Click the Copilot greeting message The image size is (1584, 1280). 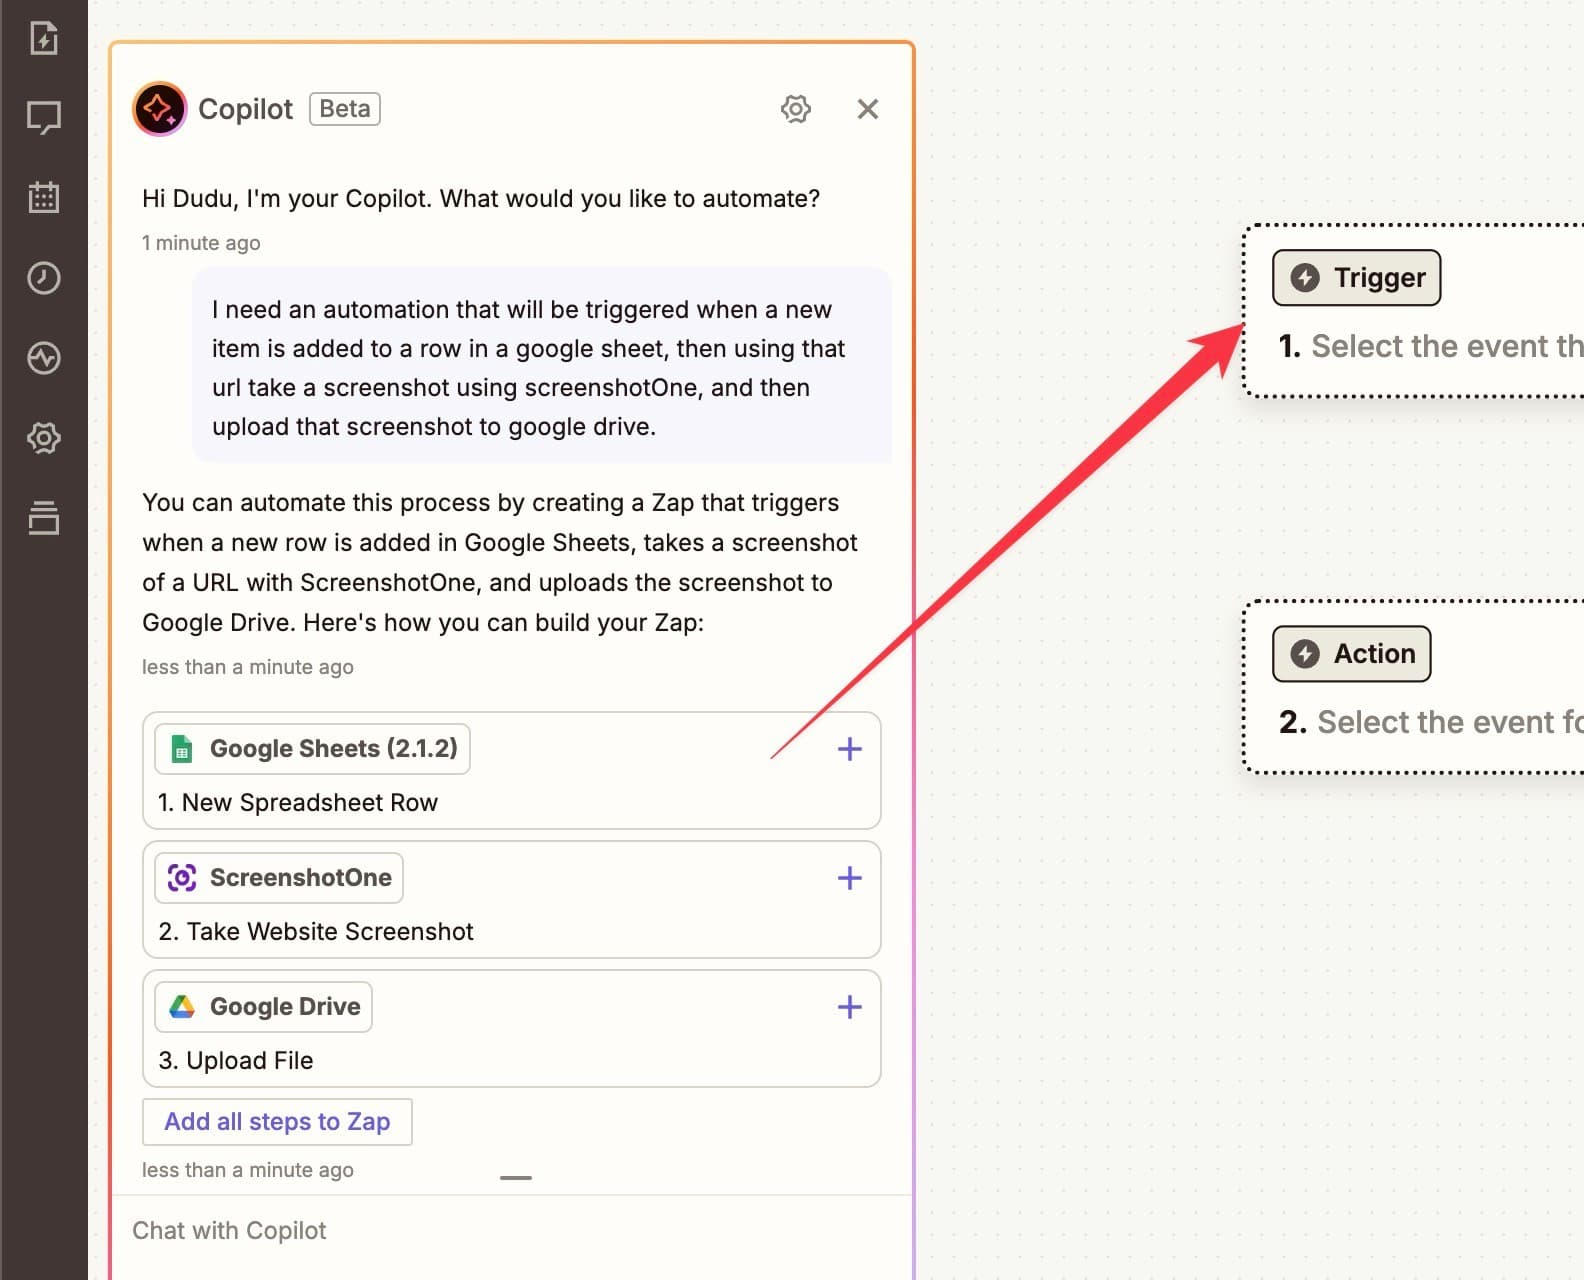pyautogui.click(x=481, y=199)
